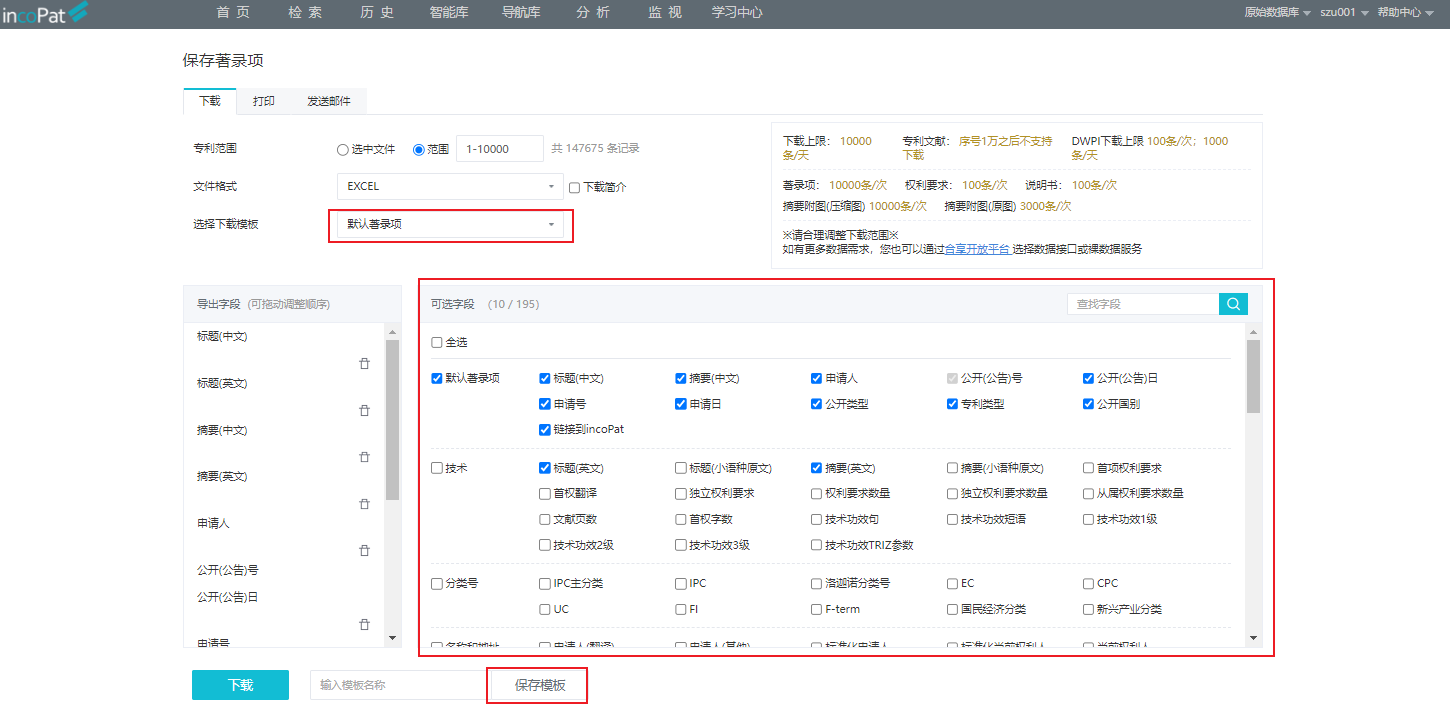
Task: Open the 检索 menu
Action: pyautogui.click(x=305, y=13)
